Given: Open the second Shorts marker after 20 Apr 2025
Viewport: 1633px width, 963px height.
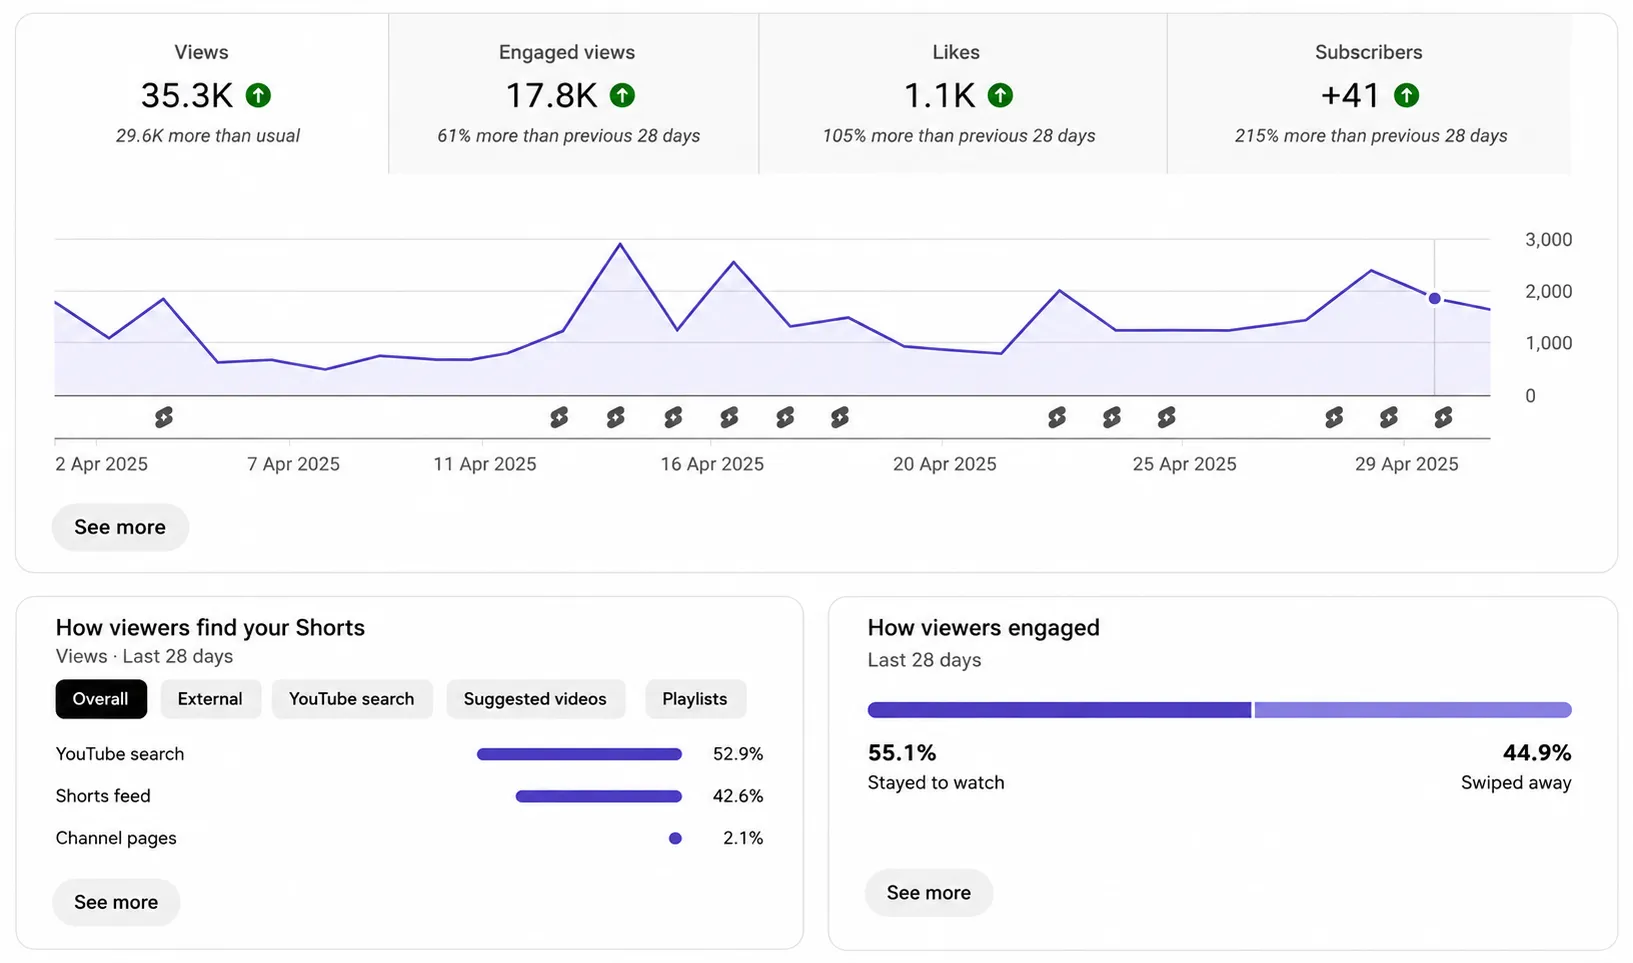Looking at the screenshot, I should 1112,417.
